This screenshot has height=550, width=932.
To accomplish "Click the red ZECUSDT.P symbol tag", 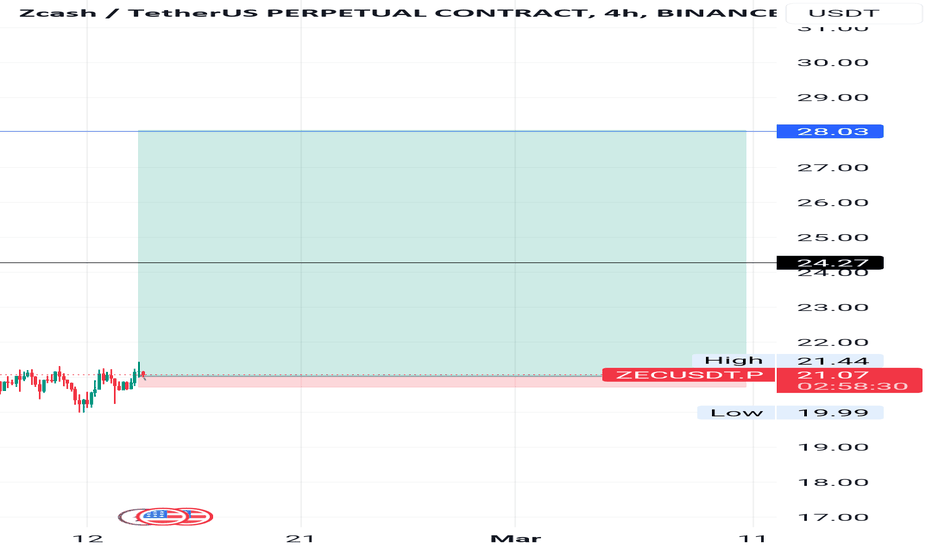I will click(688, 375).
